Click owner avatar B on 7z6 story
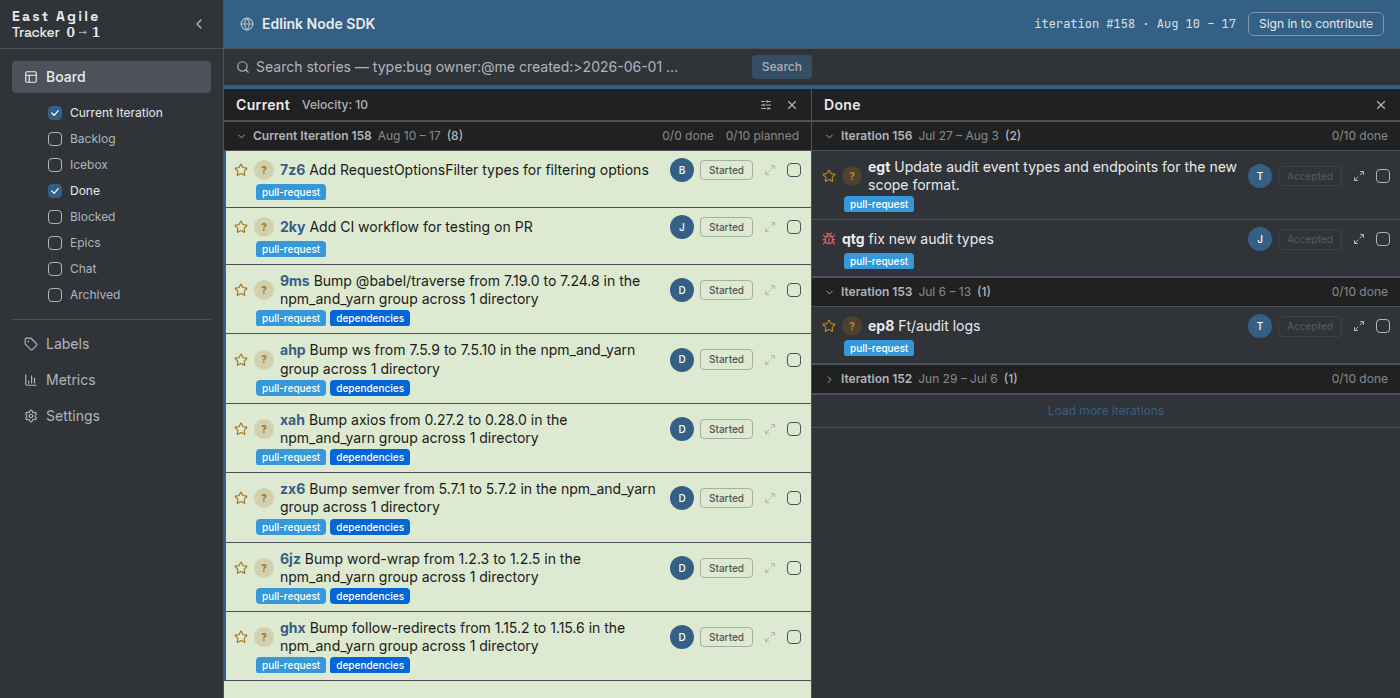The width and height of the screenshot is (1400, 698). 682,170
